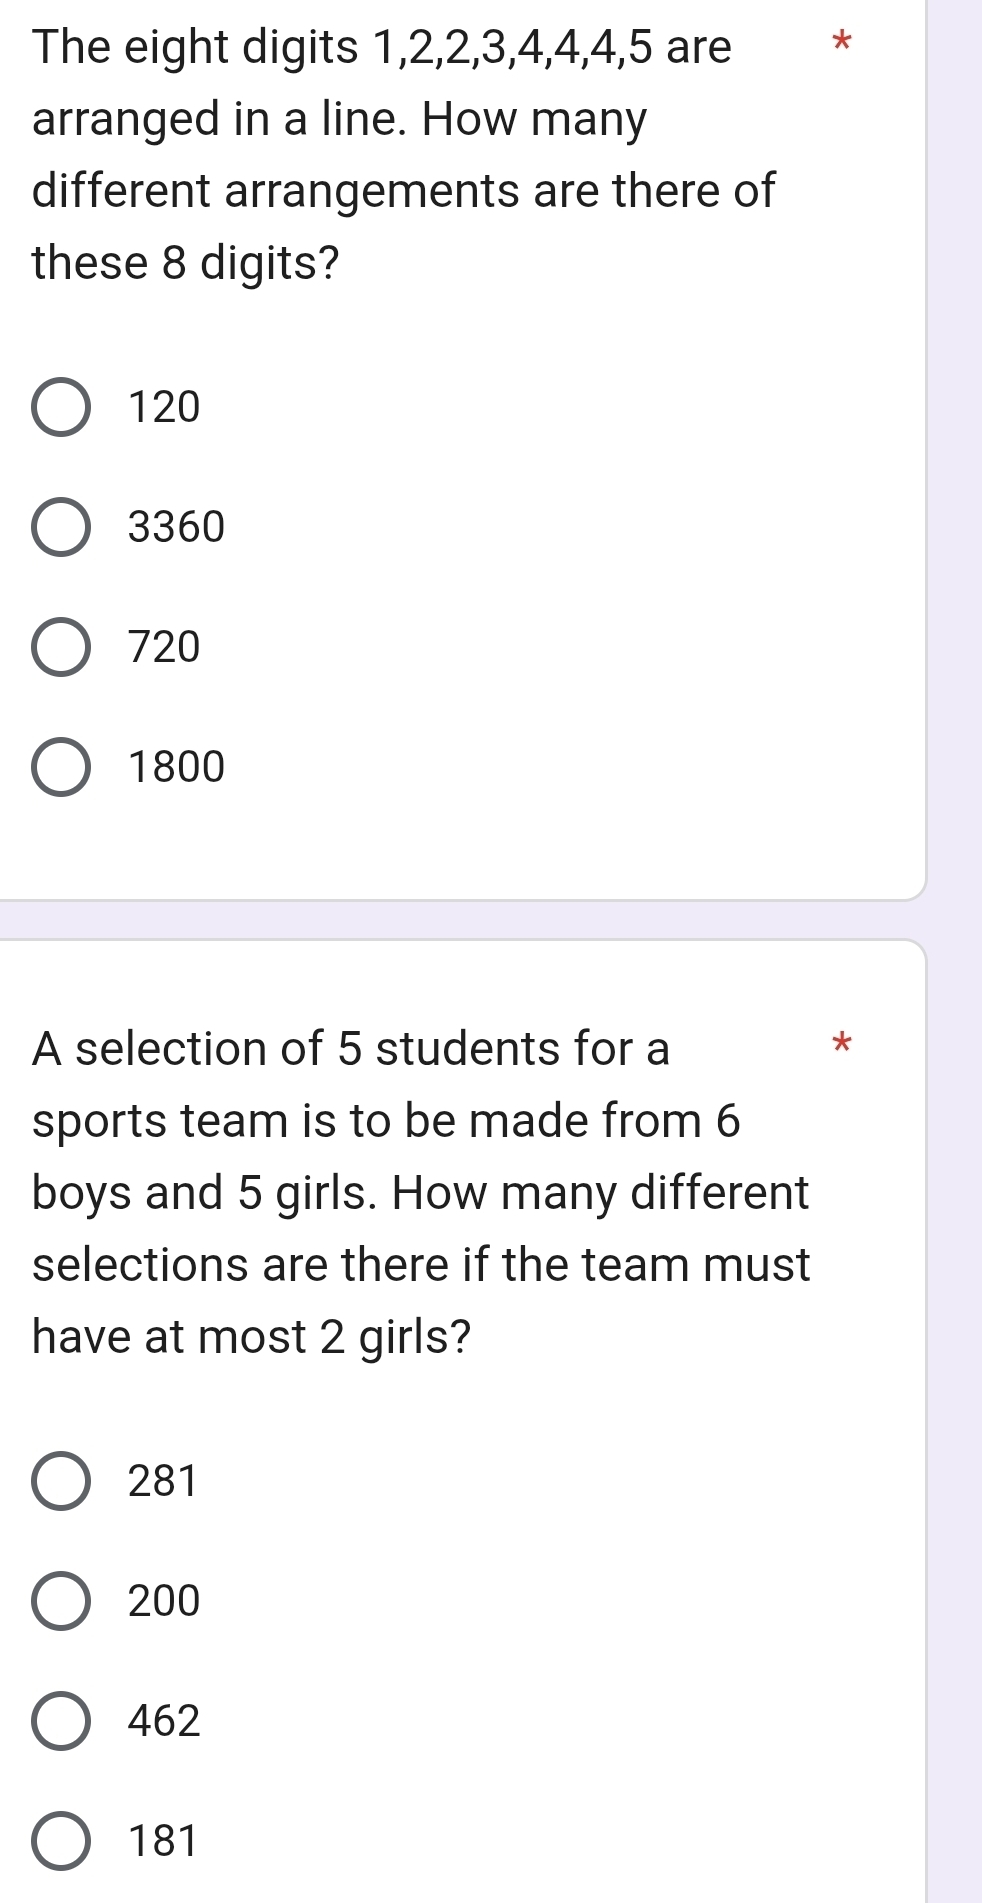The height and width of the screenshot is (1903, 982).
Task: Click the '462' answer label text
Action: coord(165,1721)
